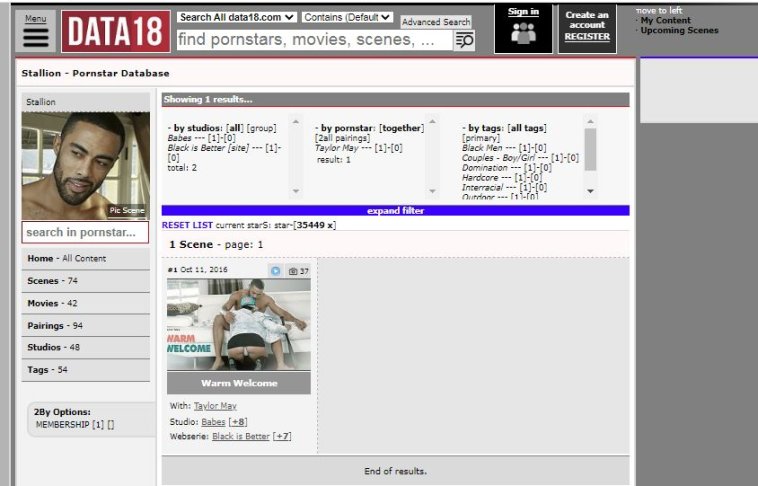Screen dimensions: 758x486
Task: Click the Hardcore tag filter
Action: click(480, 177)
